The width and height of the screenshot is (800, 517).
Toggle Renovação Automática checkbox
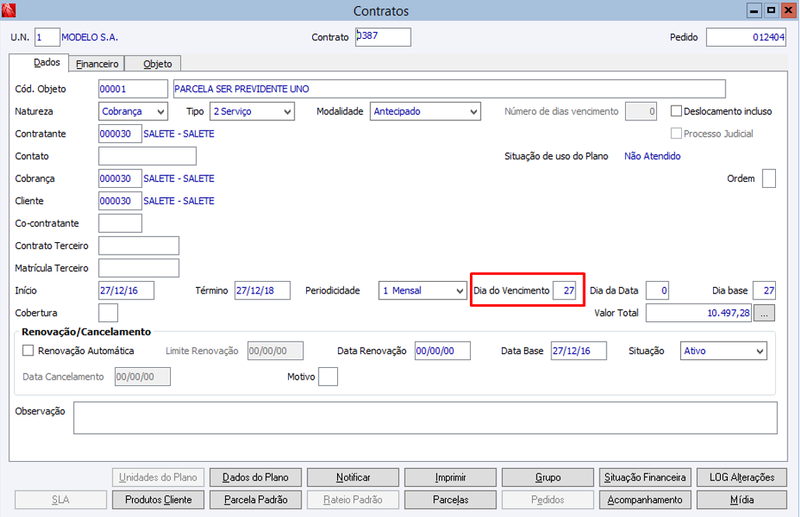tap(28, 351)
